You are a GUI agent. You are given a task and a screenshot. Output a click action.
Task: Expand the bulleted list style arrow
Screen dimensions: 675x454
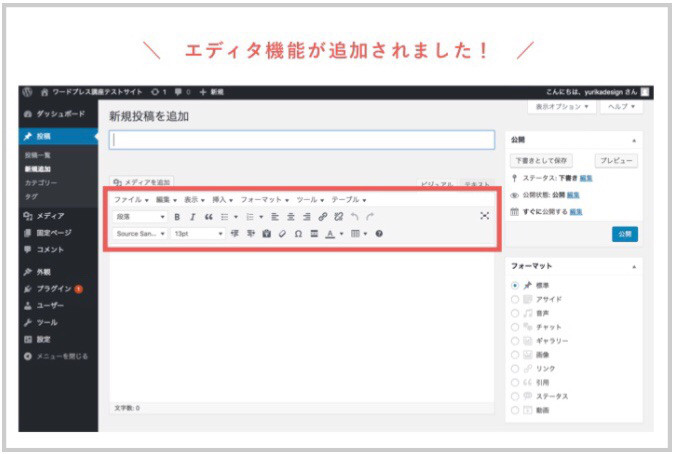point(236,217)
